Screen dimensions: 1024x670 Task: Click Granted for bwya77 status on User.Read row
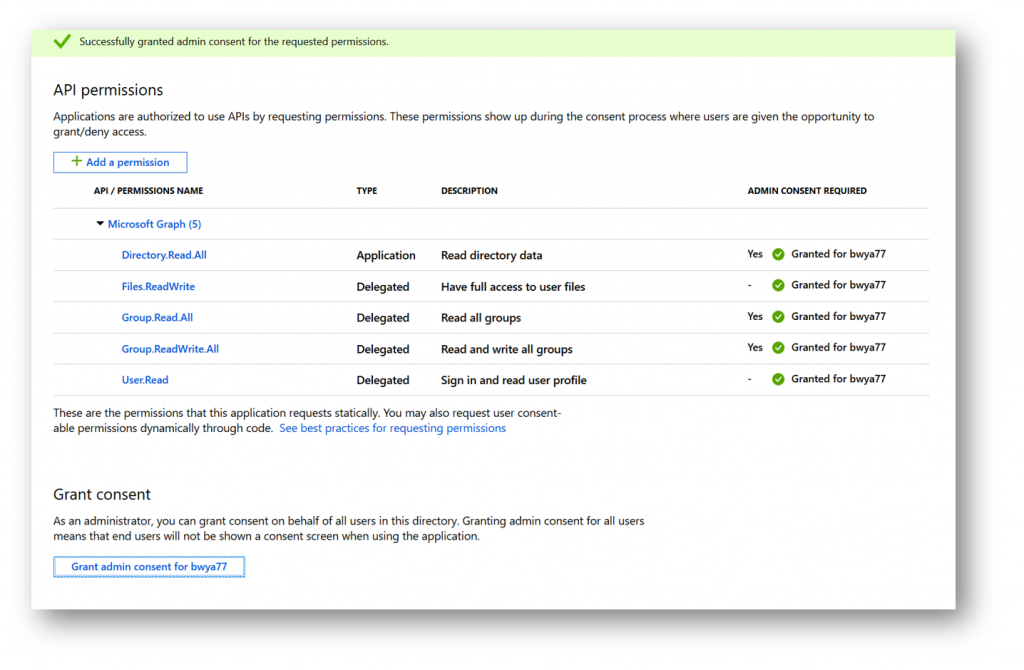pos(839,379)
